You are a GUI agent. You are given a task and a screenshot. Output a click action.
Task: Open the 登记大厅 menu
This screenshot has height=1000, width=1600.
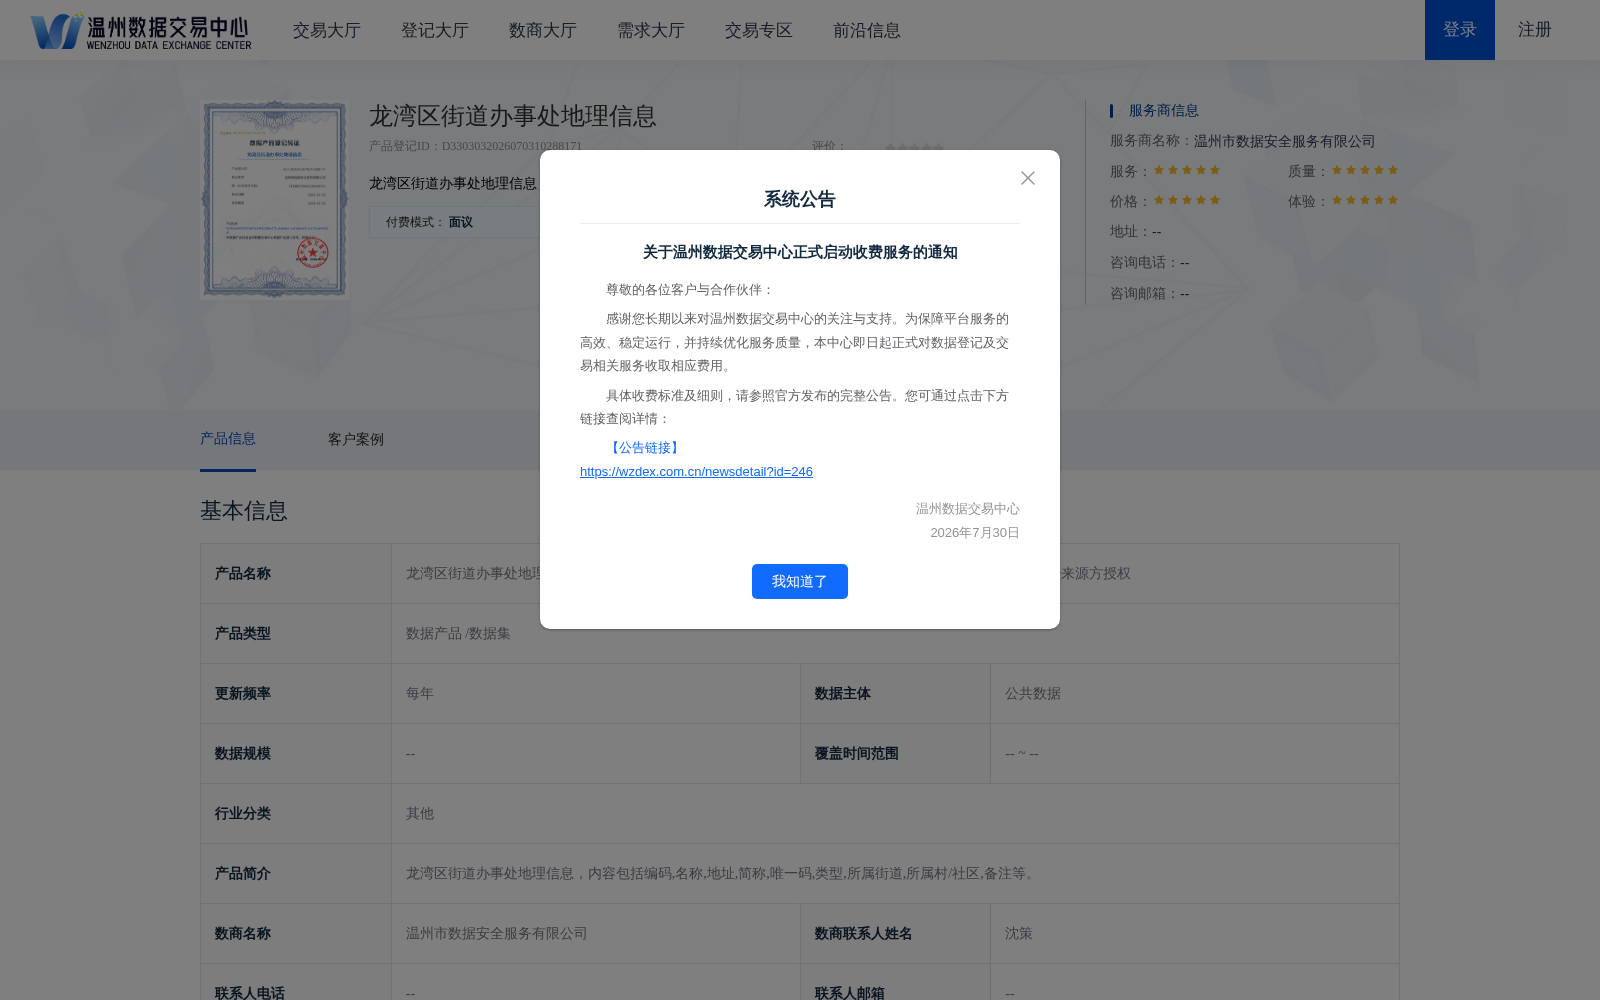coord(435,30)
